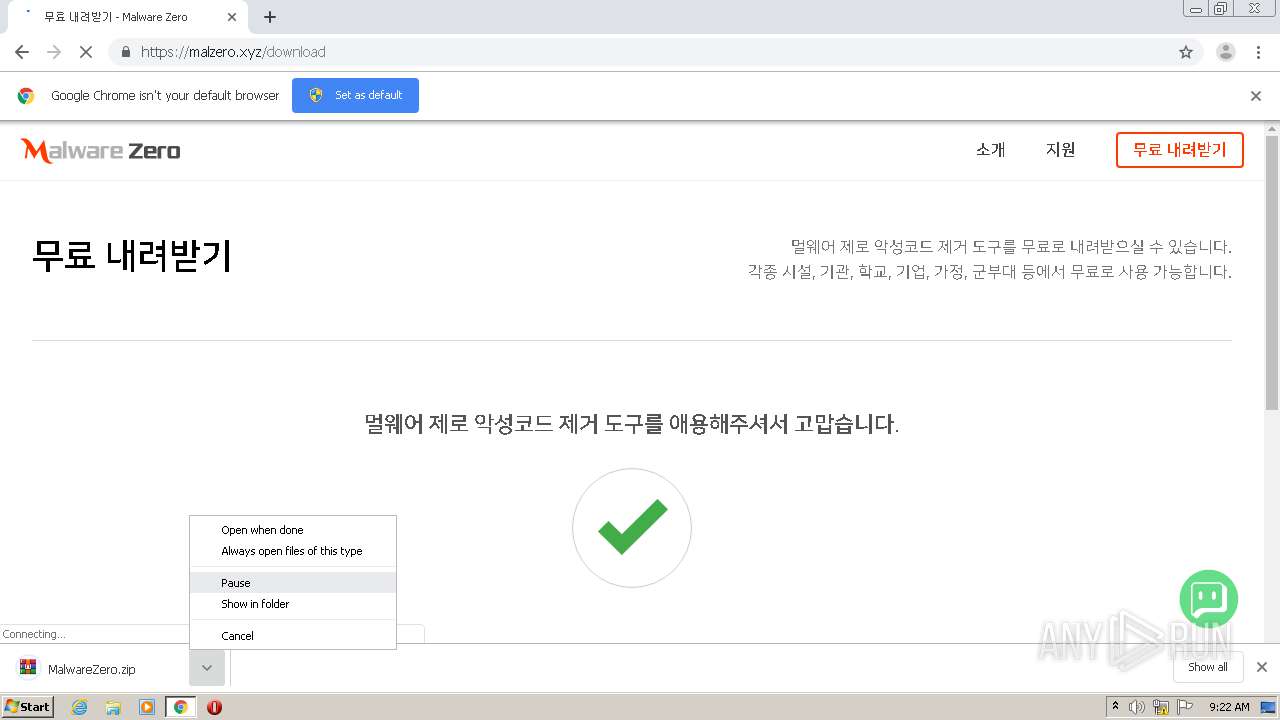Screen dimensions: 1280x720
Task: Open Chrome's three-dot menu
Action: (1258, 52)
